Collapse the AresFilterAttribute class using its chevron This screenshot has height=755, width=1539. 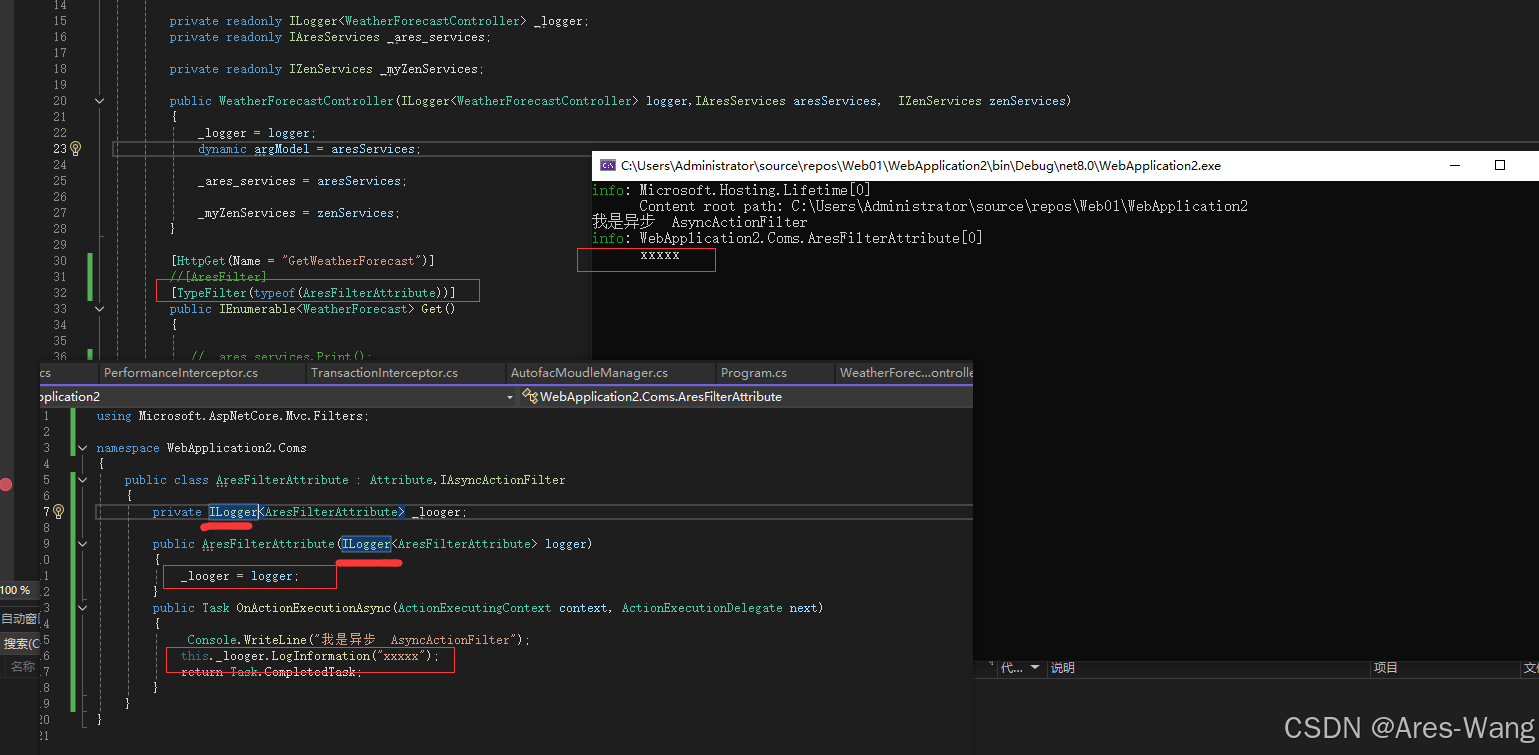tap(82, 479)
